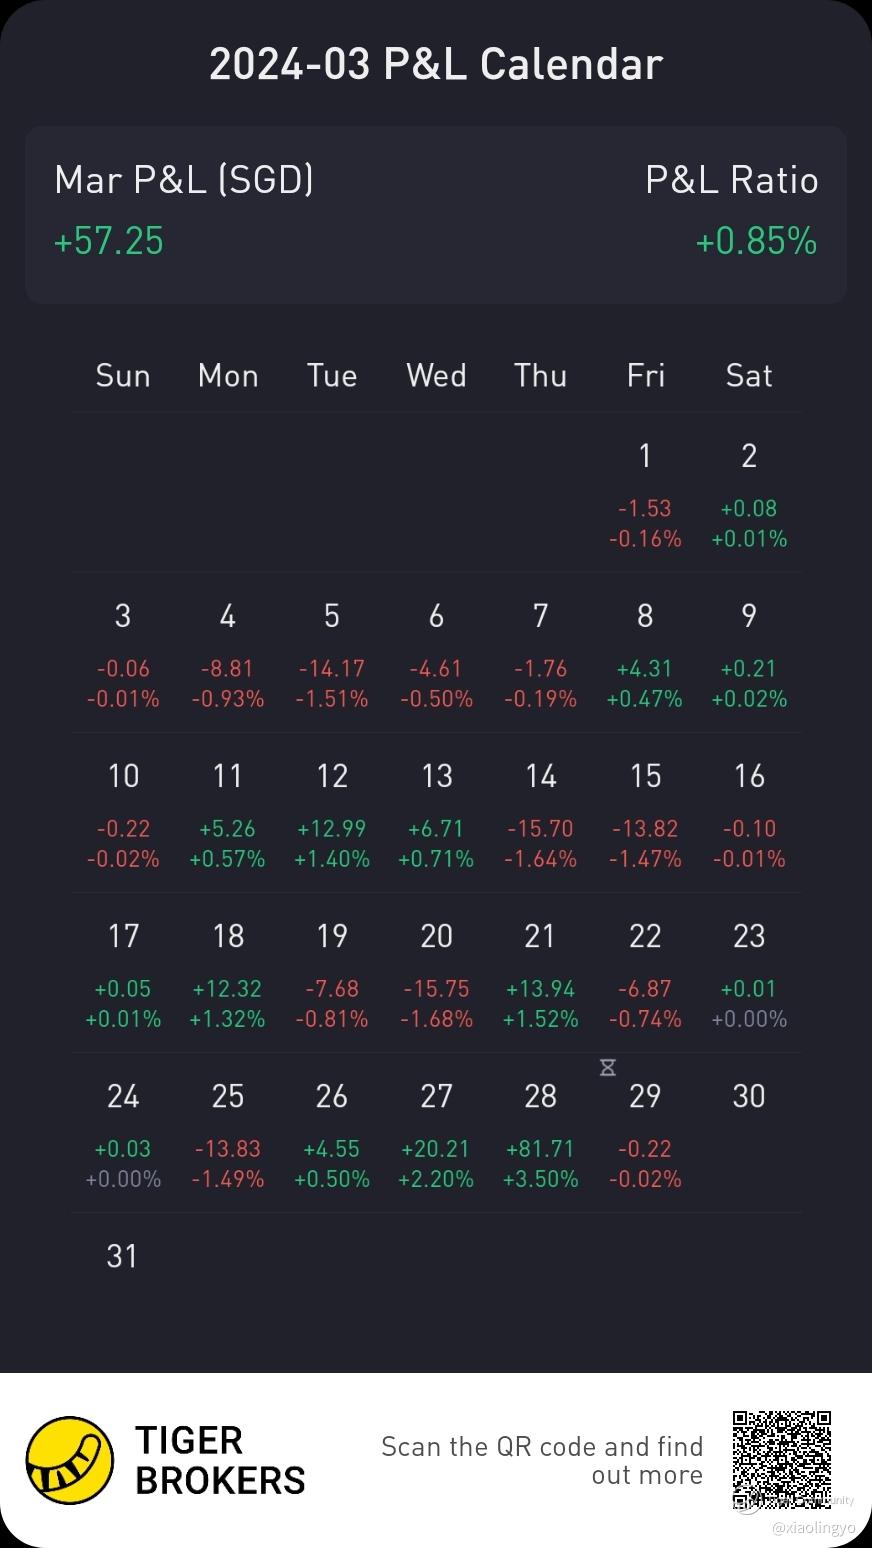Click the P&L Ratio +0.85% value
Screen dimensions: 872x1548
click(x=756, y=241)
